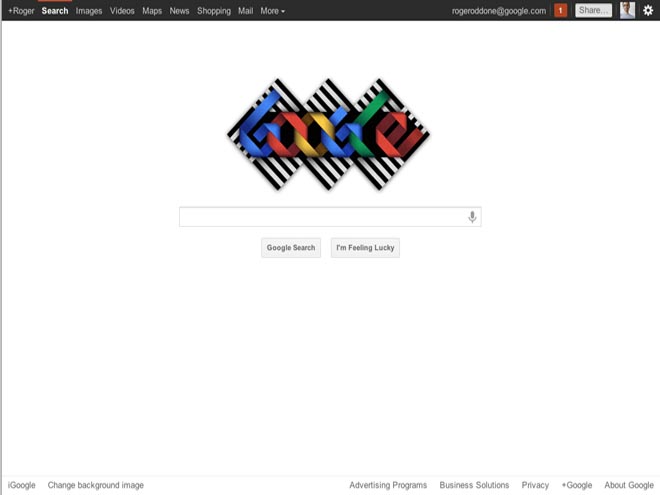This screenshot has height=495, width=660.
Task: Open the settings gear icon
Action: pyautogui.click(x=648, y=11)
